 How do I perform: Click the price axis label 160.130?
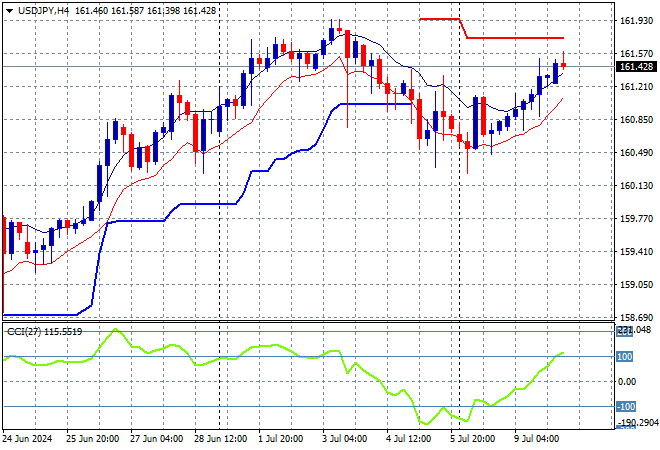pos(636,186)
